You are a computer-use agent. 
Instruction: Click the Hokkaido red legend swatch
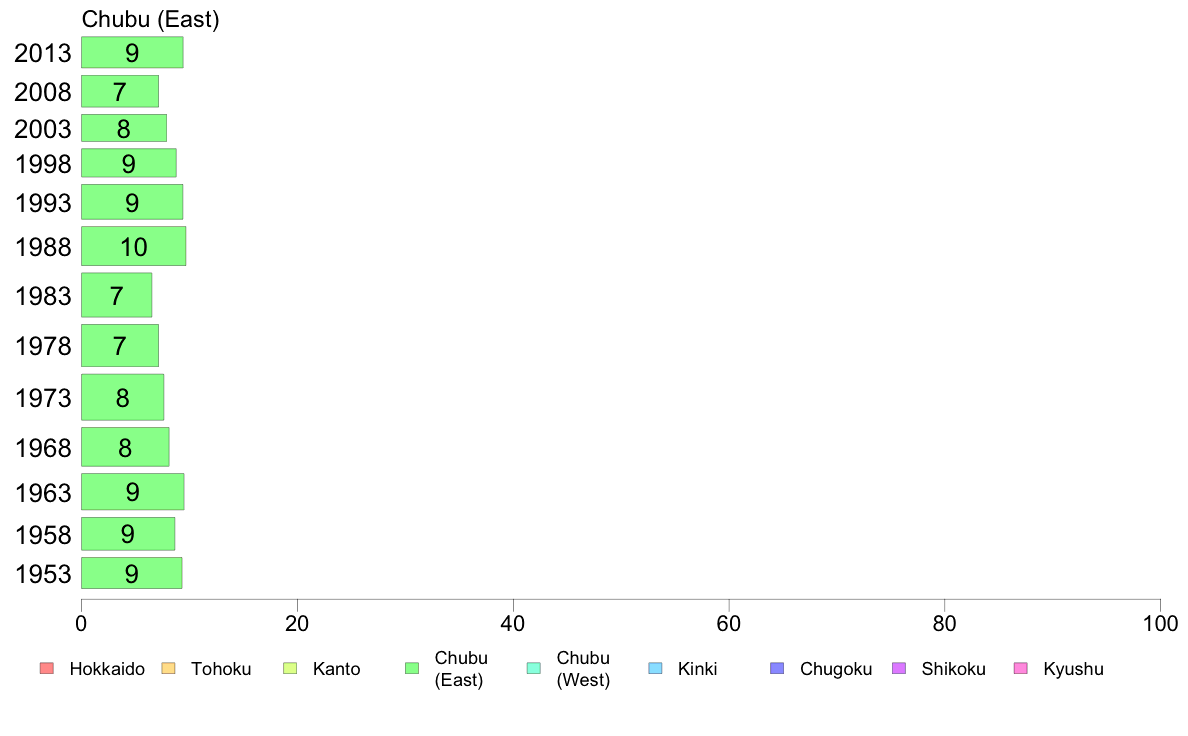click(x=47, y=669)
